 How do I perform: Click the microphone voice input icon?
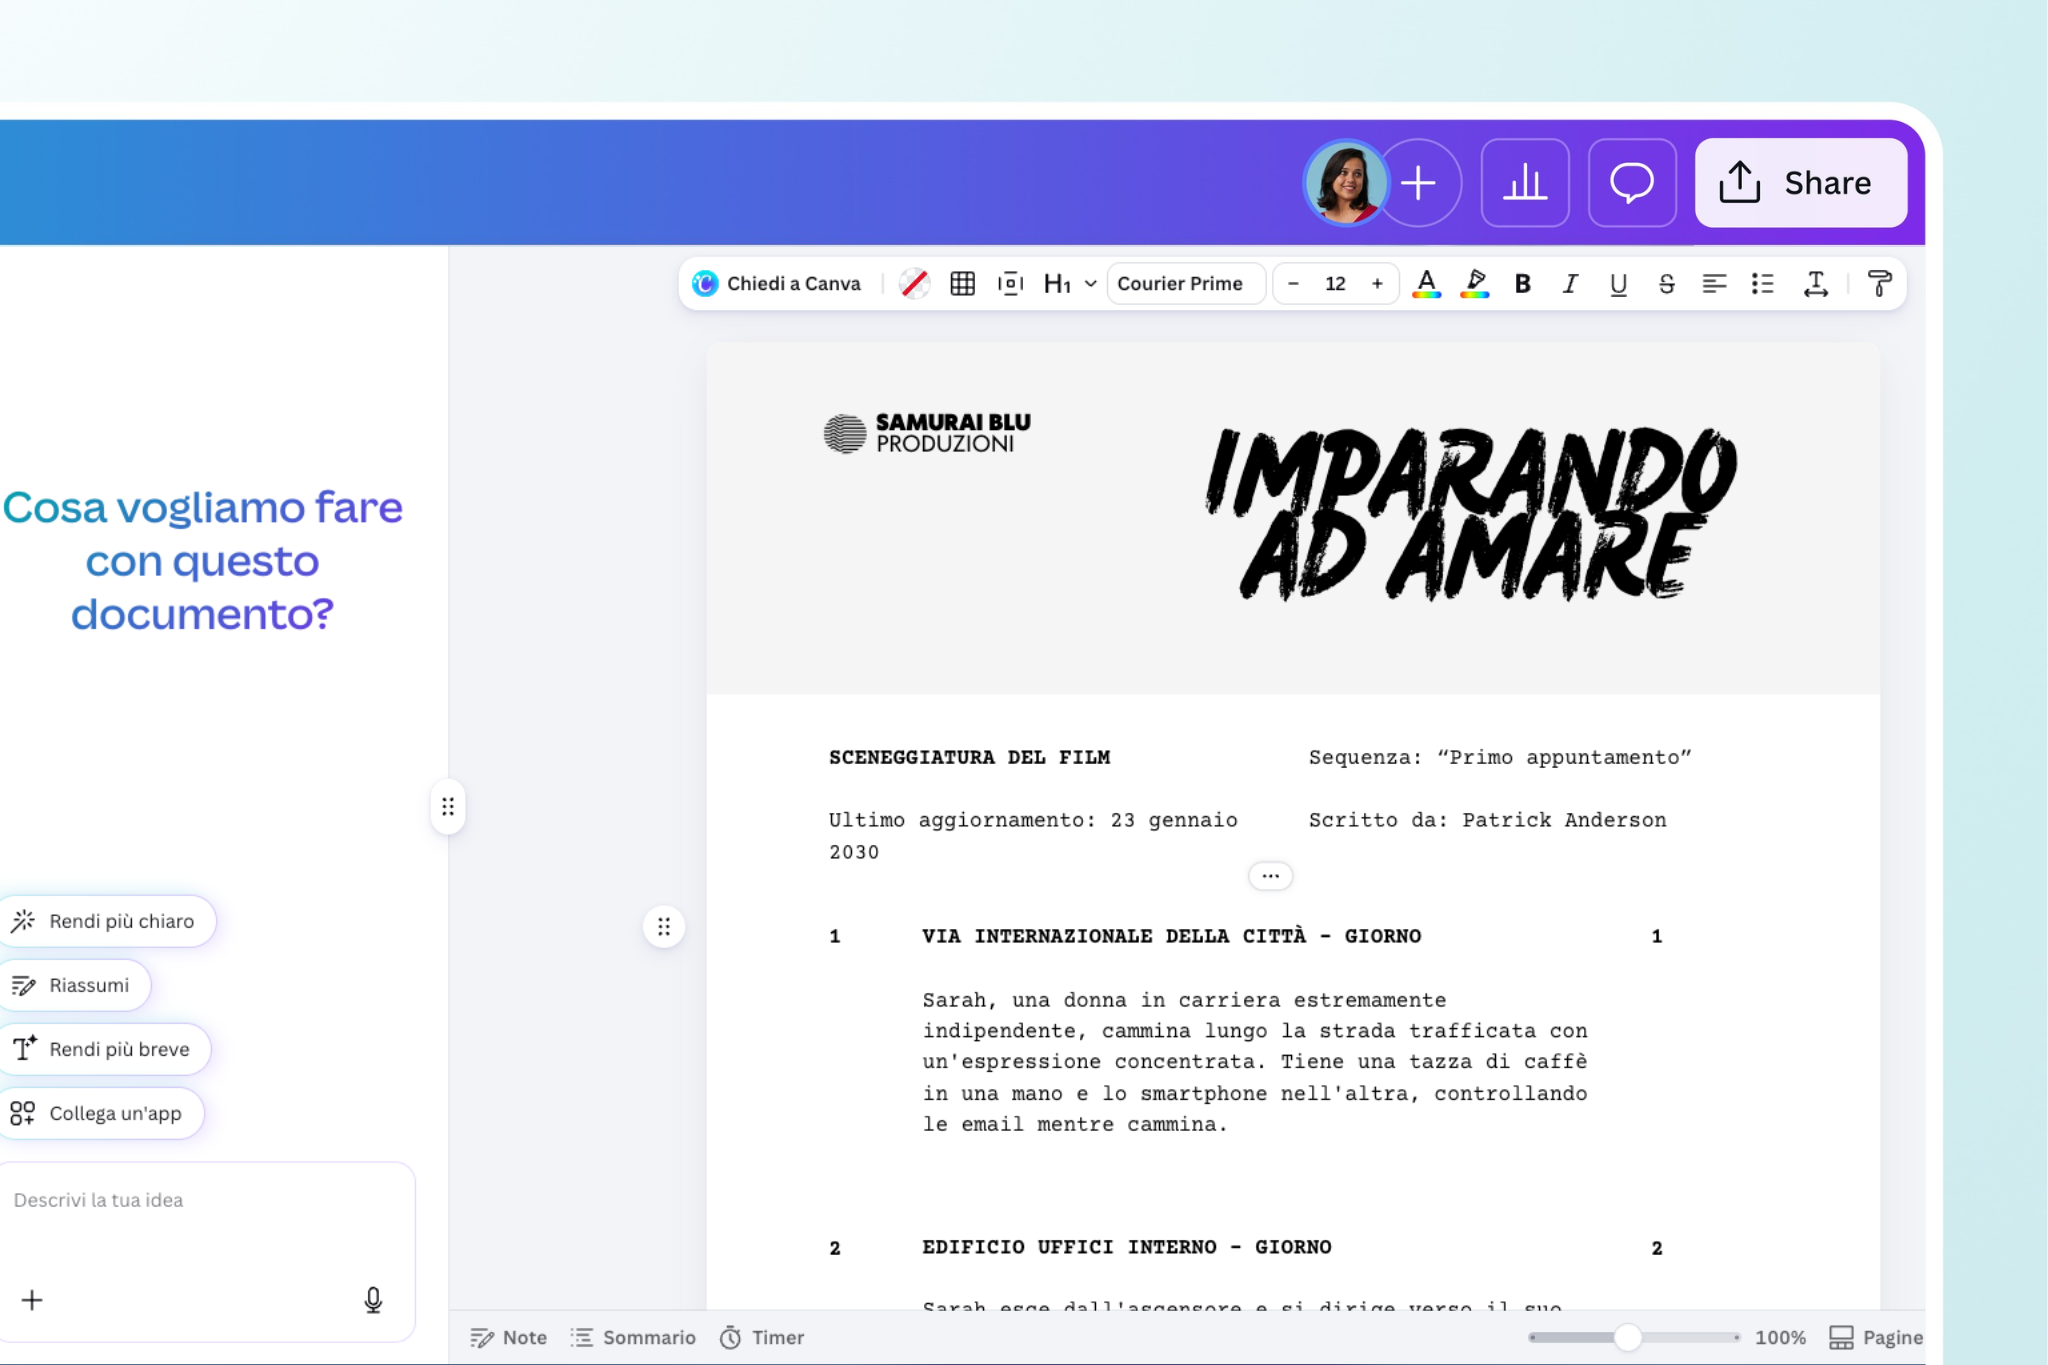coord(373,1300)
